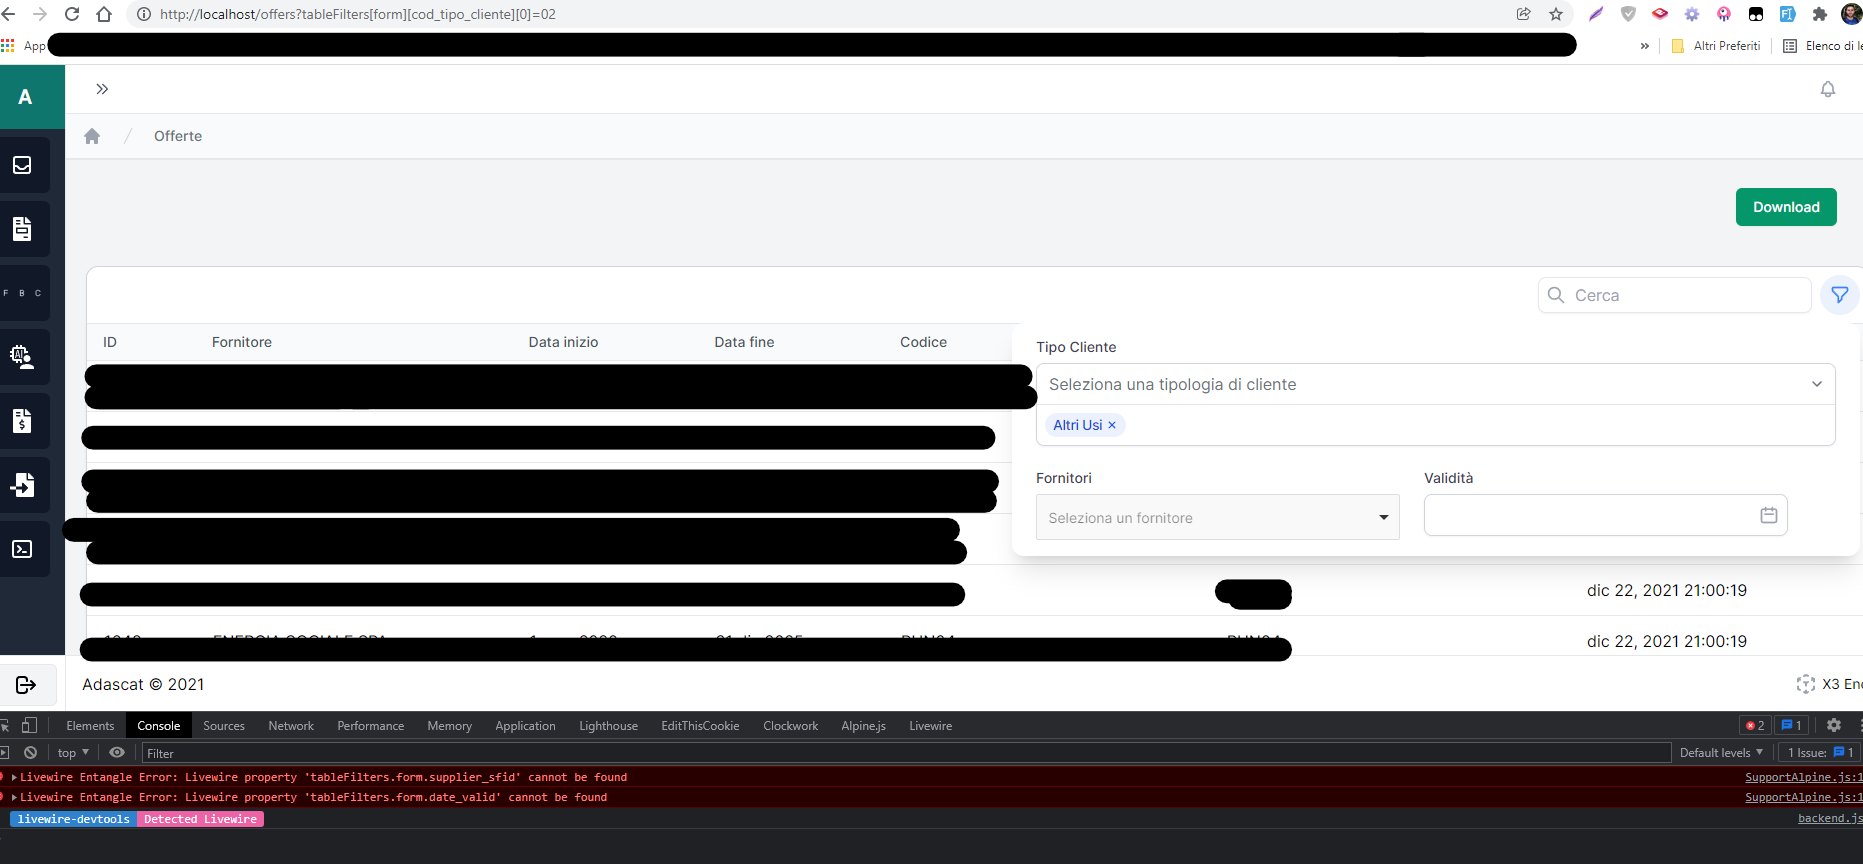The height and width of the screenshot is (864, 1863).
Task: Expand the sidebar with double chevron
Action: 102,89
